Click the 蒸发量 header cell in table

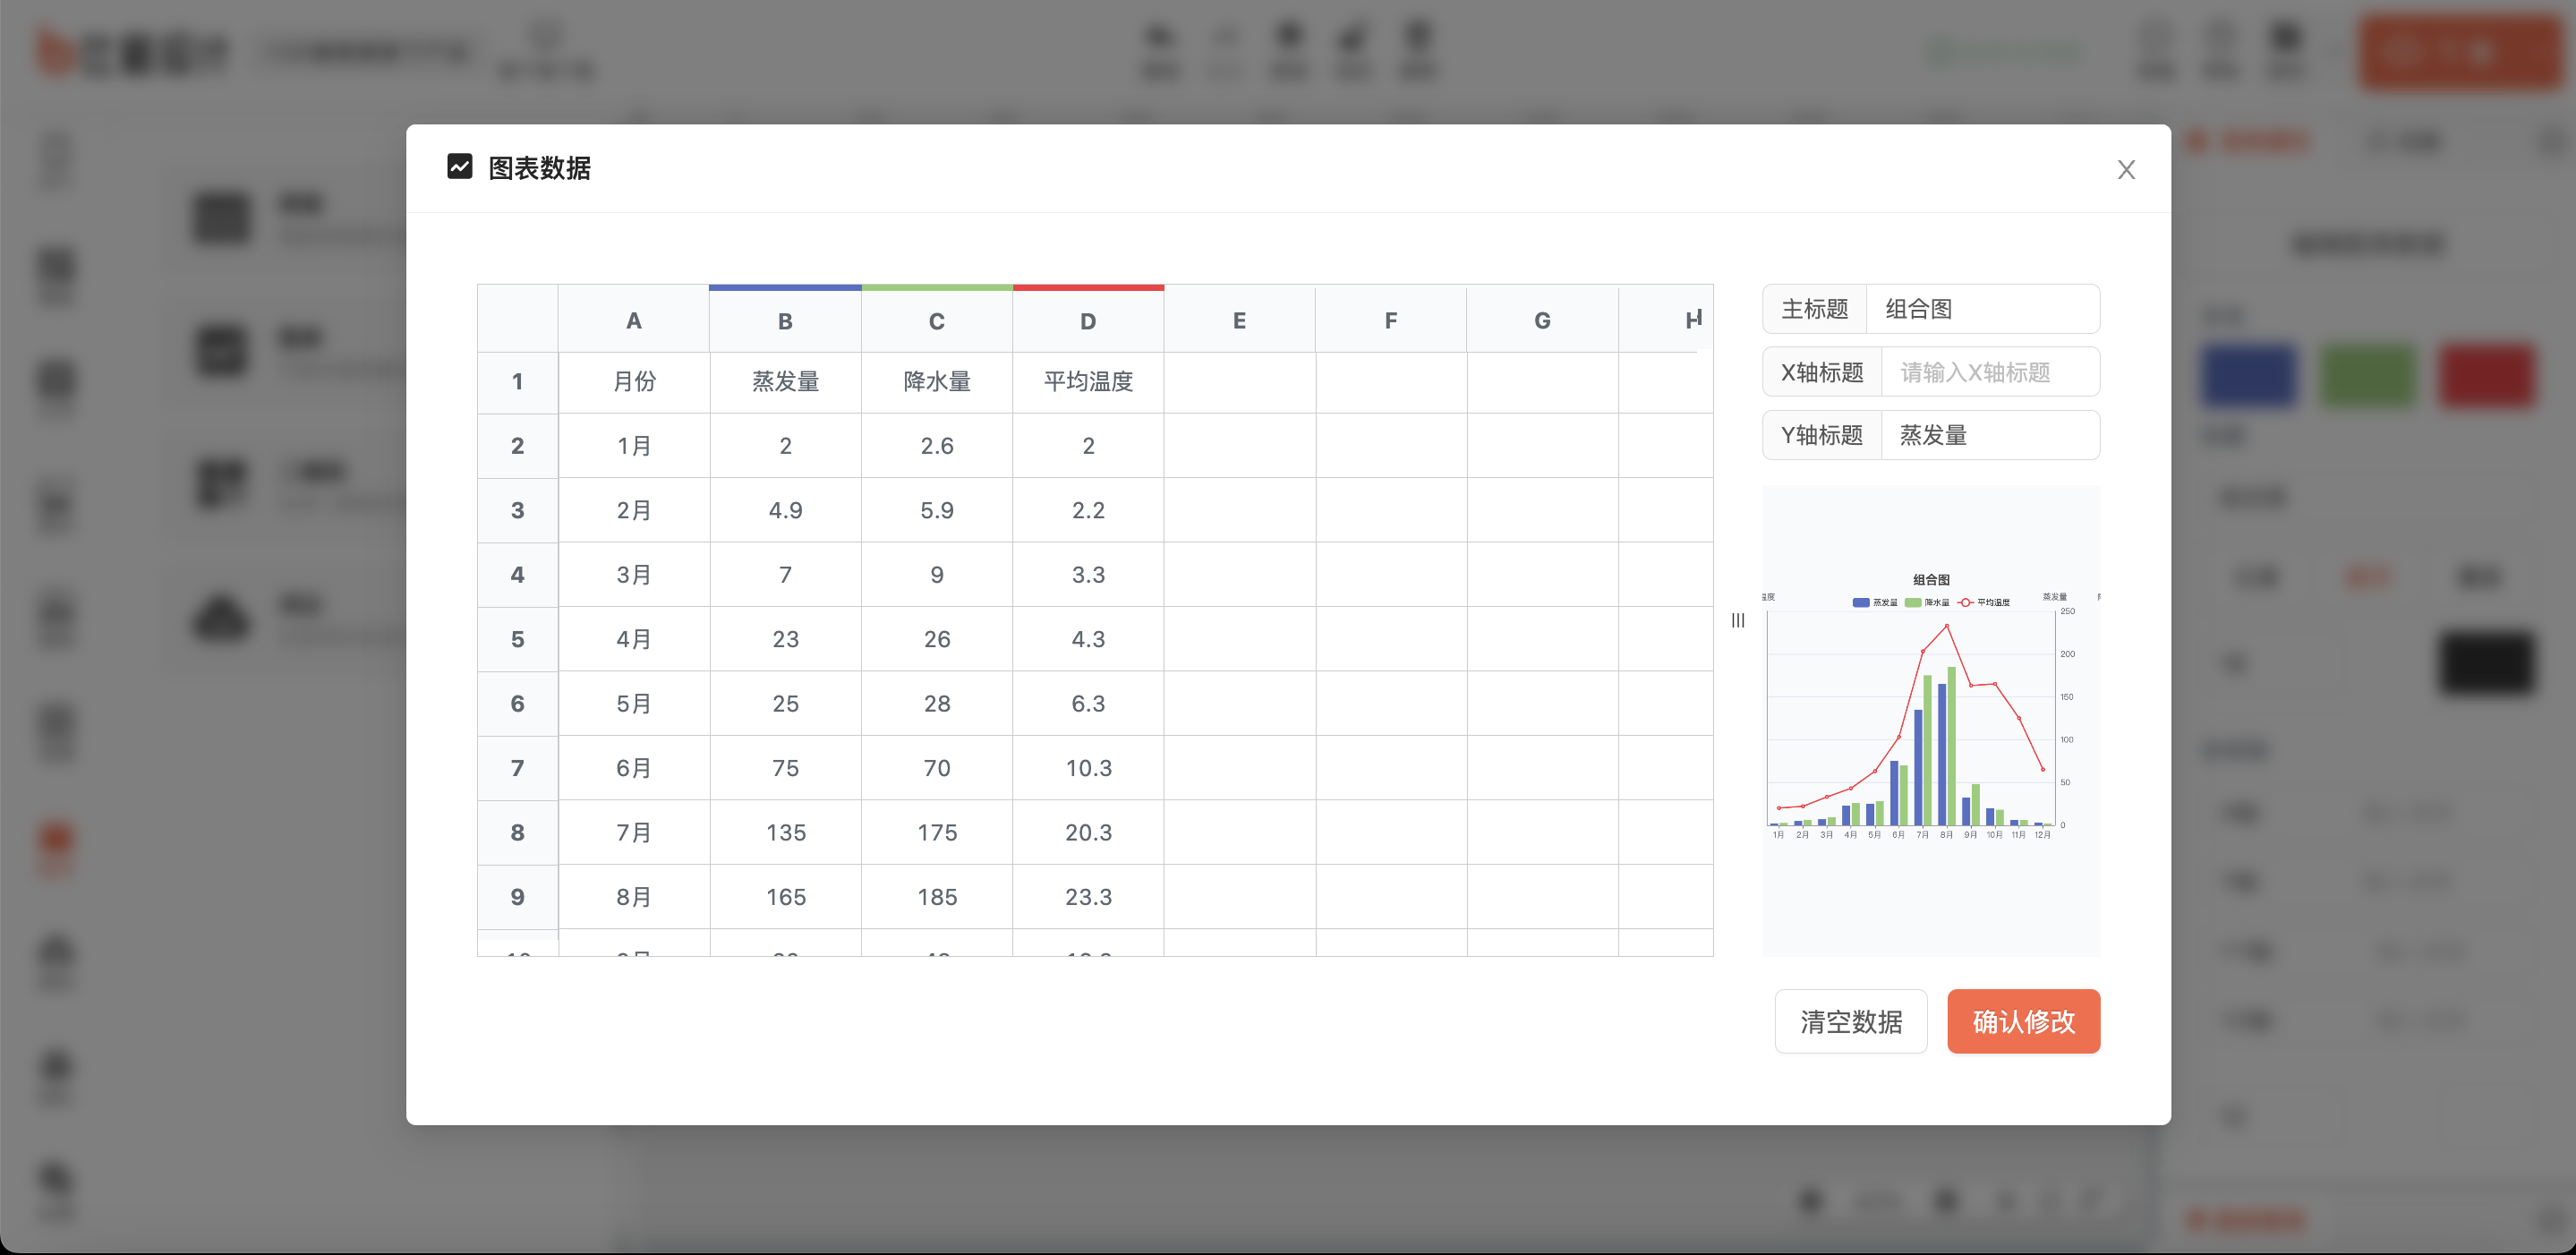point(785,381)
